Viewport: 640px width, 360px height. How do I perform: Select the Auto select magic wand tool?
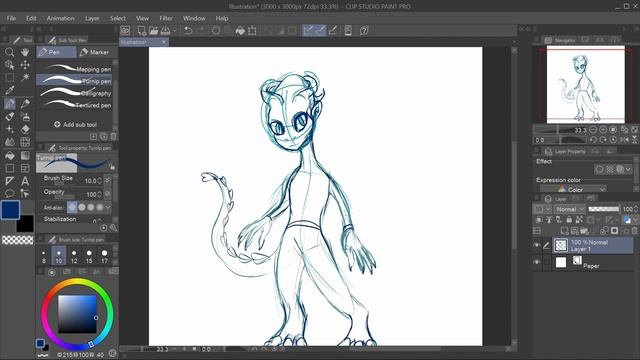25,78
